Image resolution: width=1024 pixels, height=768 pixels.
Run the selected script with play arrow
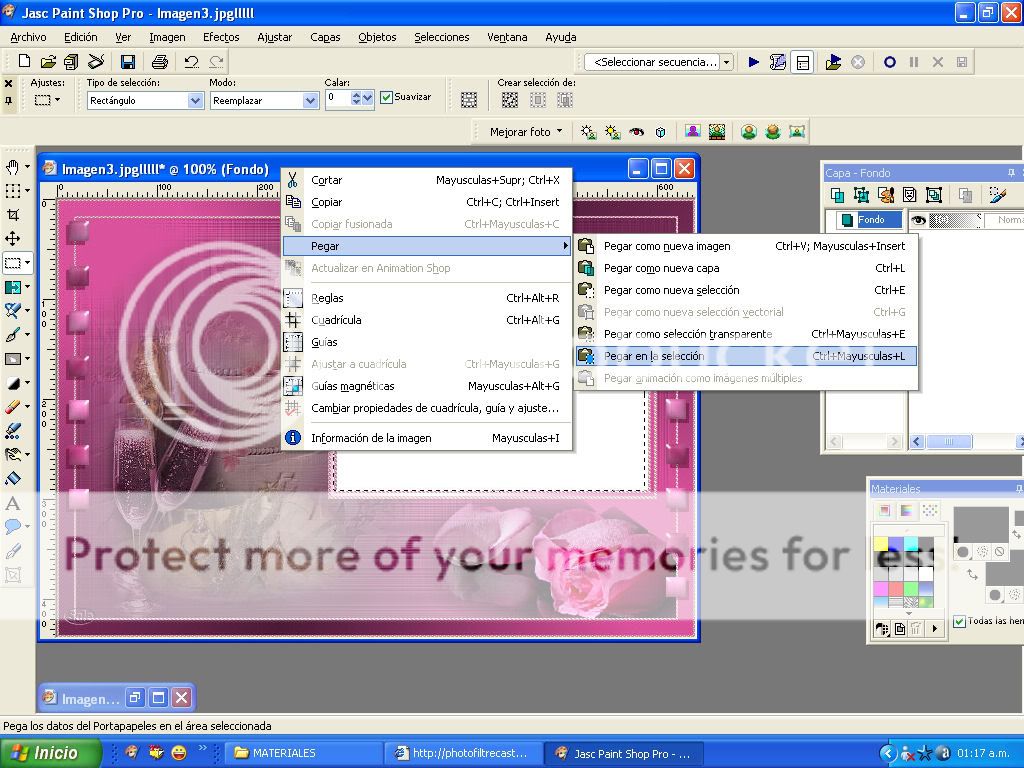[754, 62]
